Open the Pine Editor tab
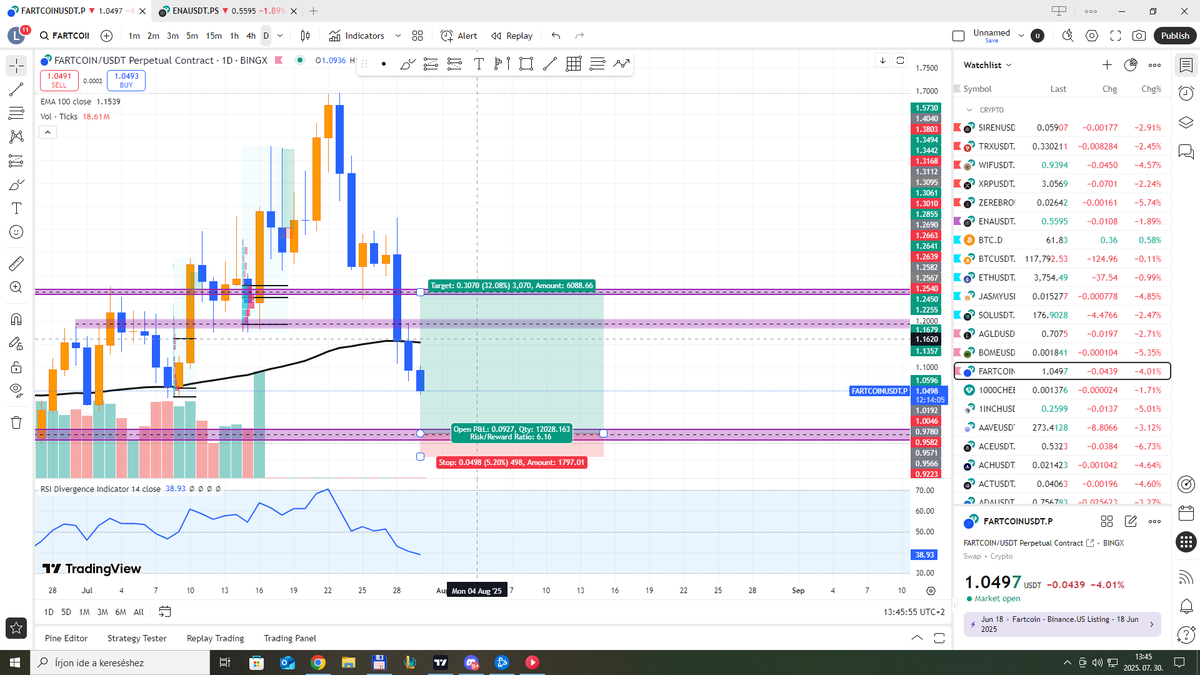This screenshot has height=675, width=1200. click(66, 638)
